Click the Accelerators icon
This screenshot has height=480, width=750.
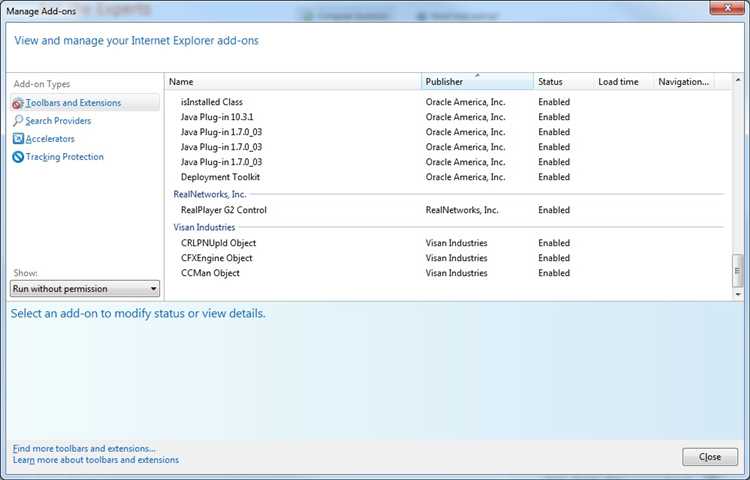(18, 139)
